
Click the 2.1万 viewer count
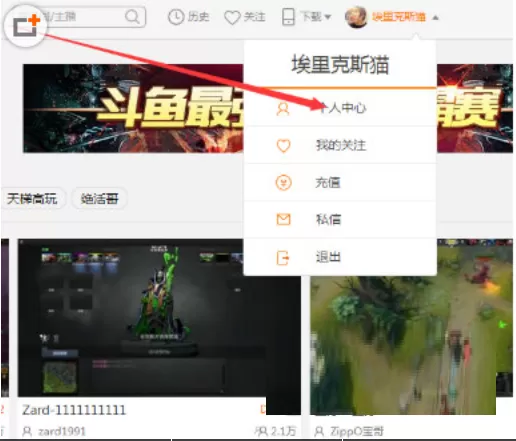[283, 431]
